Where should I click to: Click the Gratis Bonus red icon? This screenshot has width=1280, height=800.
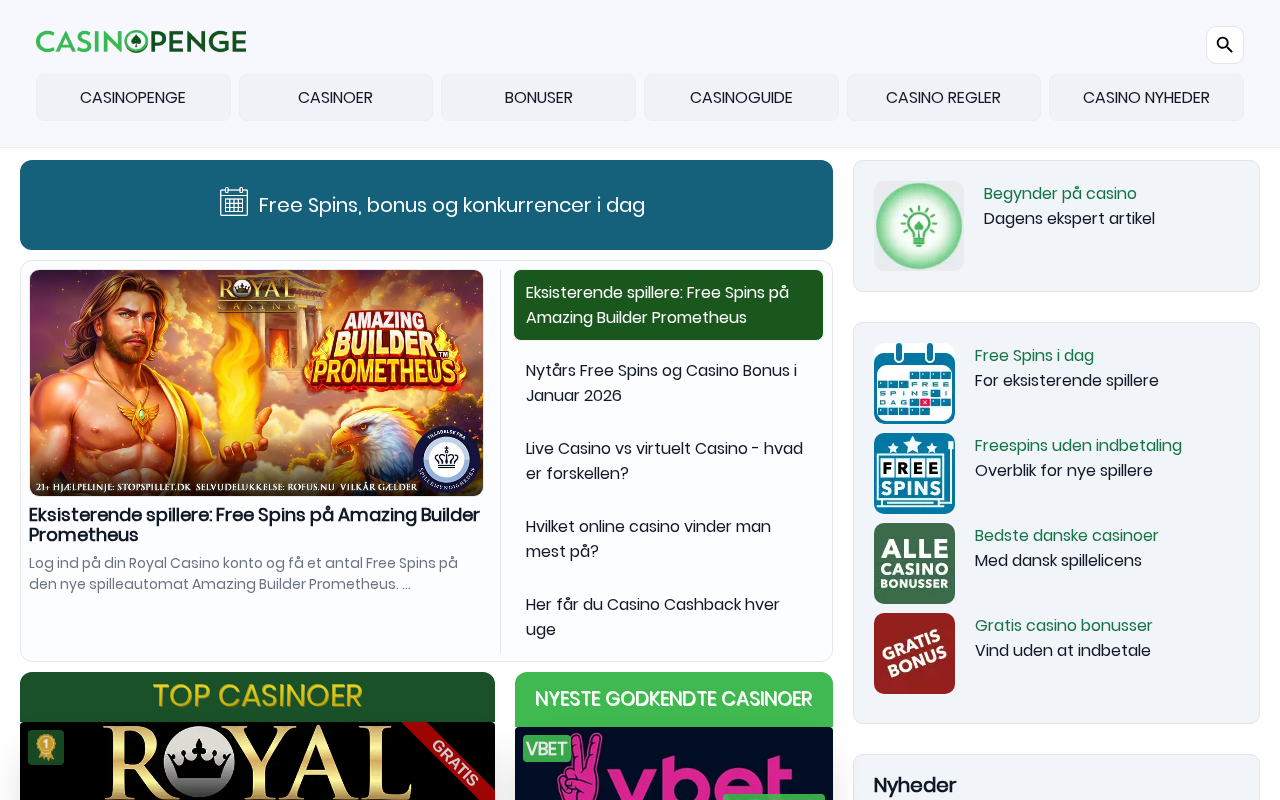(x=914, y=653)
